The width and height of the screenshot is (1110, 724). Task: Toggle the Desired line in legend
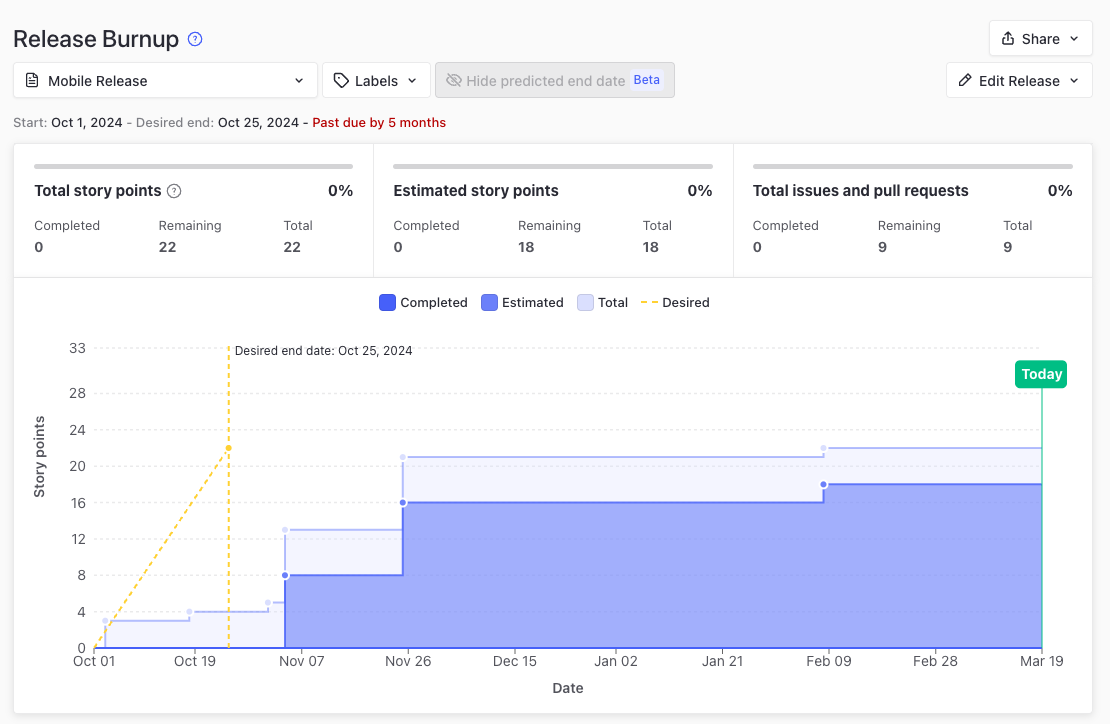click(676, 303)
